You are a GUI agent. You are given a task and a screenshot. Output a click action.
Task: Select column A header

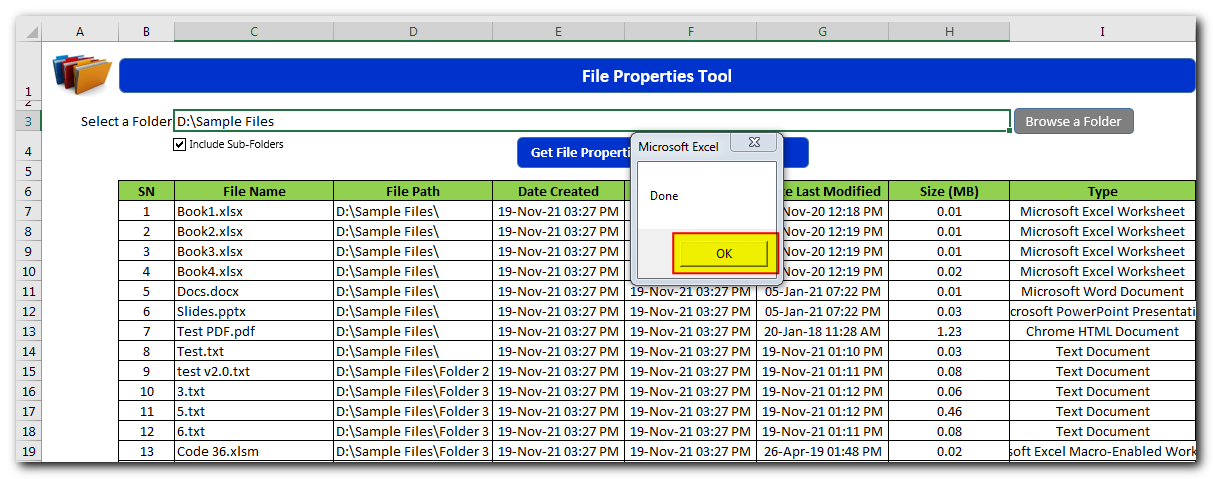coord(80,32)
